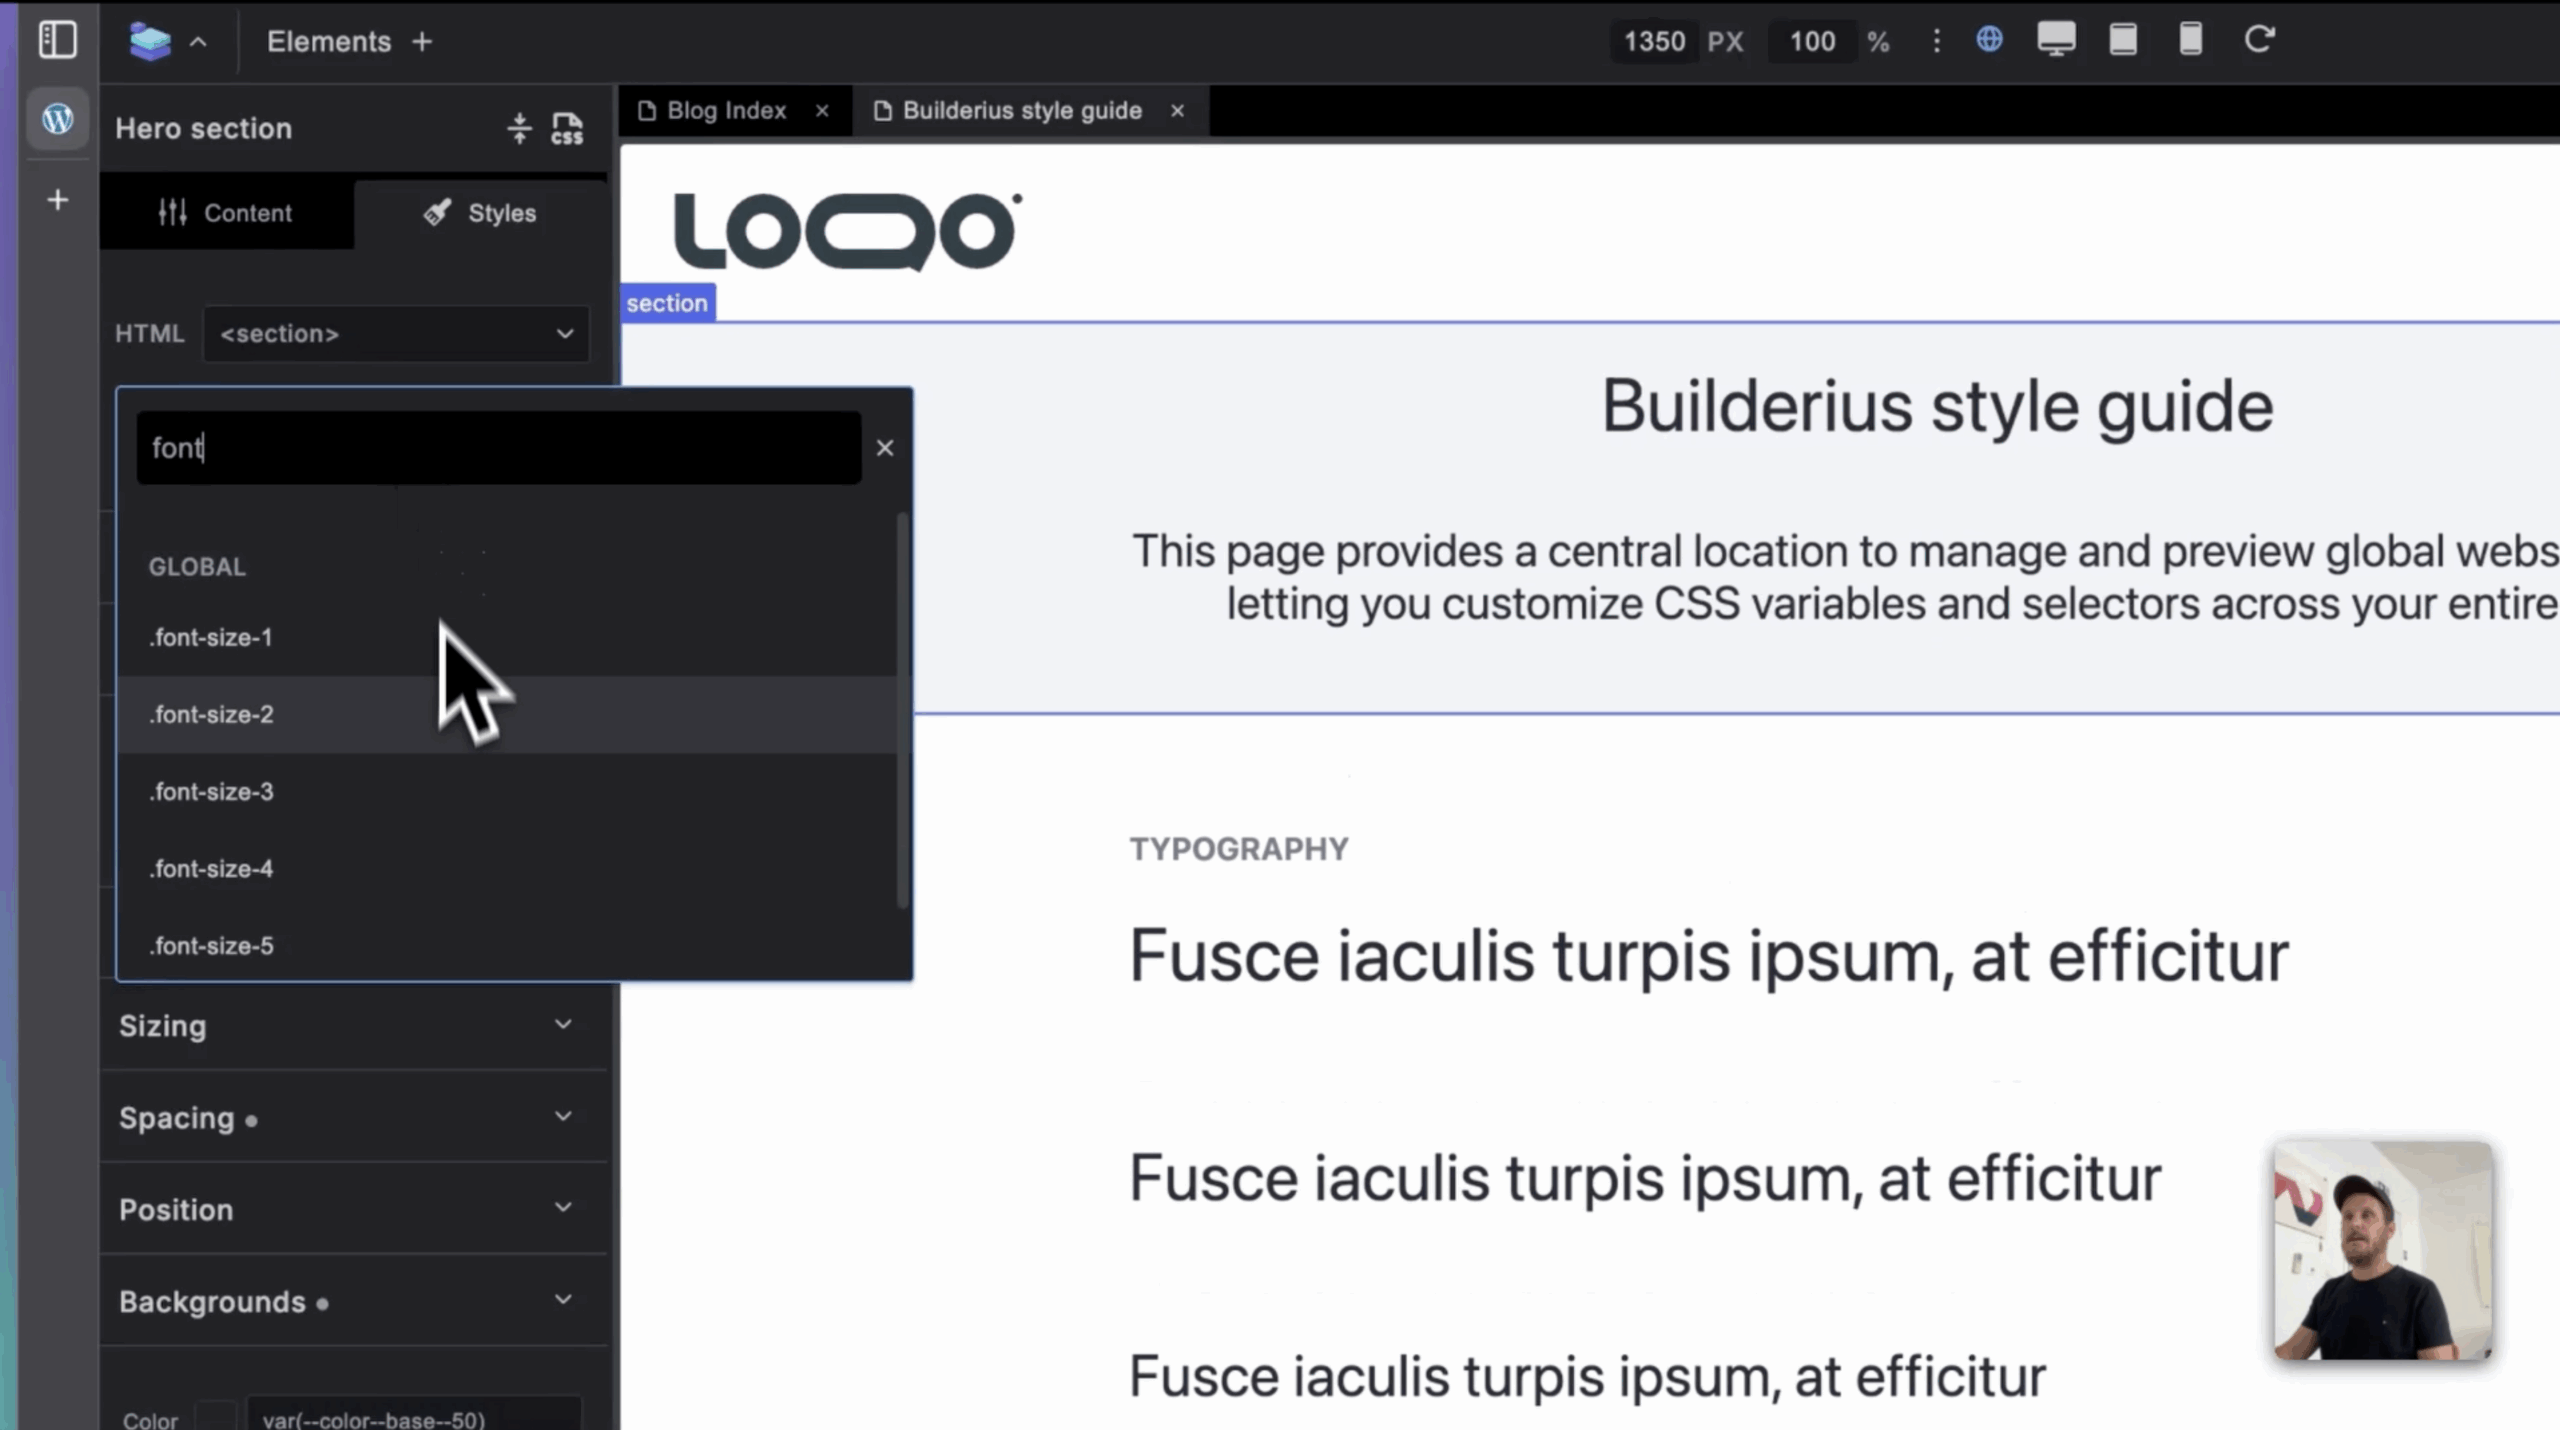Select the .font-size-3 class

(212, 791)
